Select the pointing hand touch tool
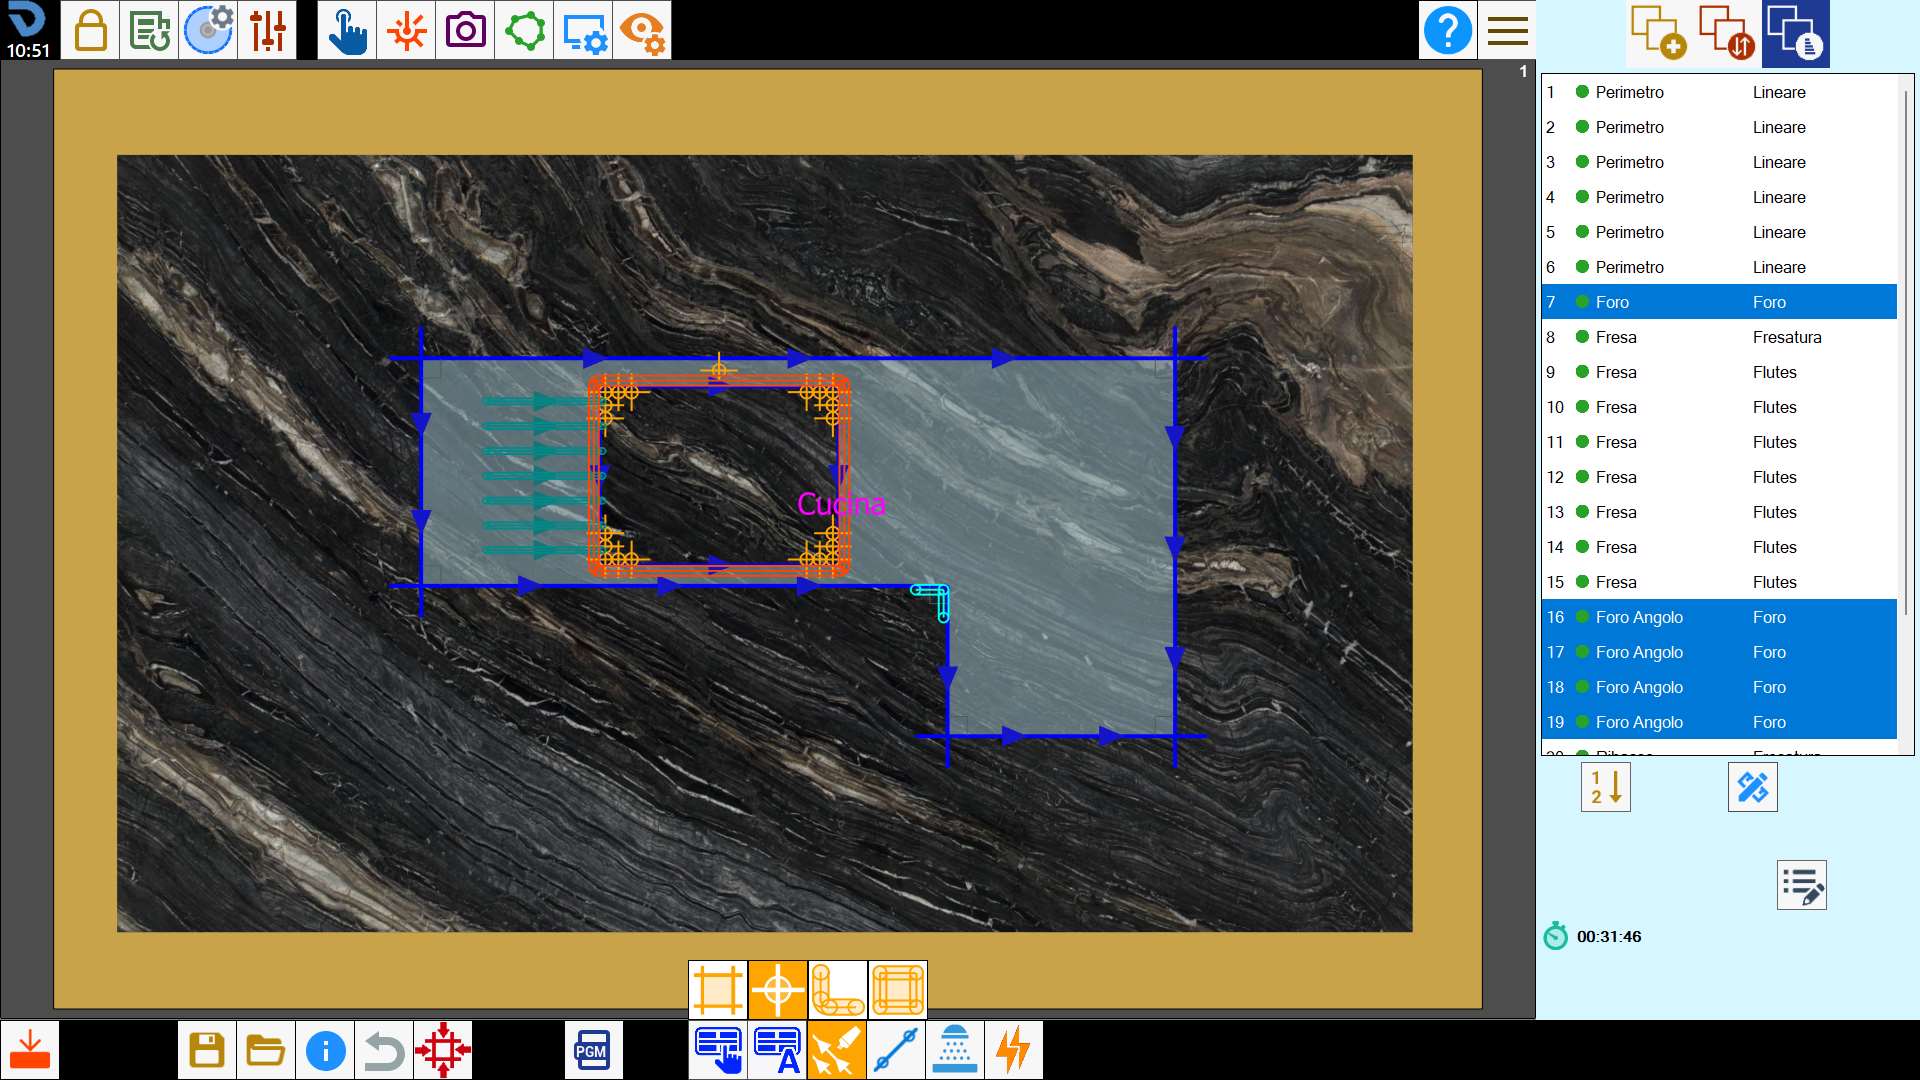 pyautogui.click(x=347, y=30)
